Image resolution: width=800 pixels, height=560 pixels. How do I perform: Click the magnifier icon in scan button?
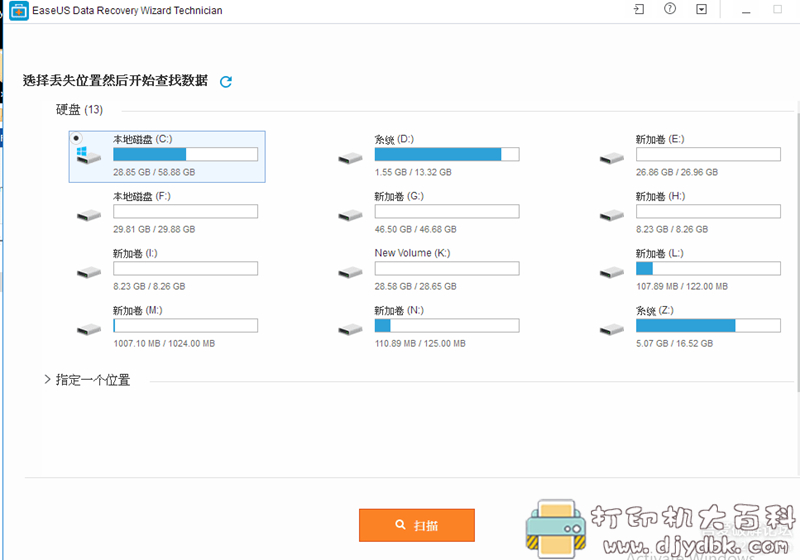pyautogui.click(x=401, y=524)
